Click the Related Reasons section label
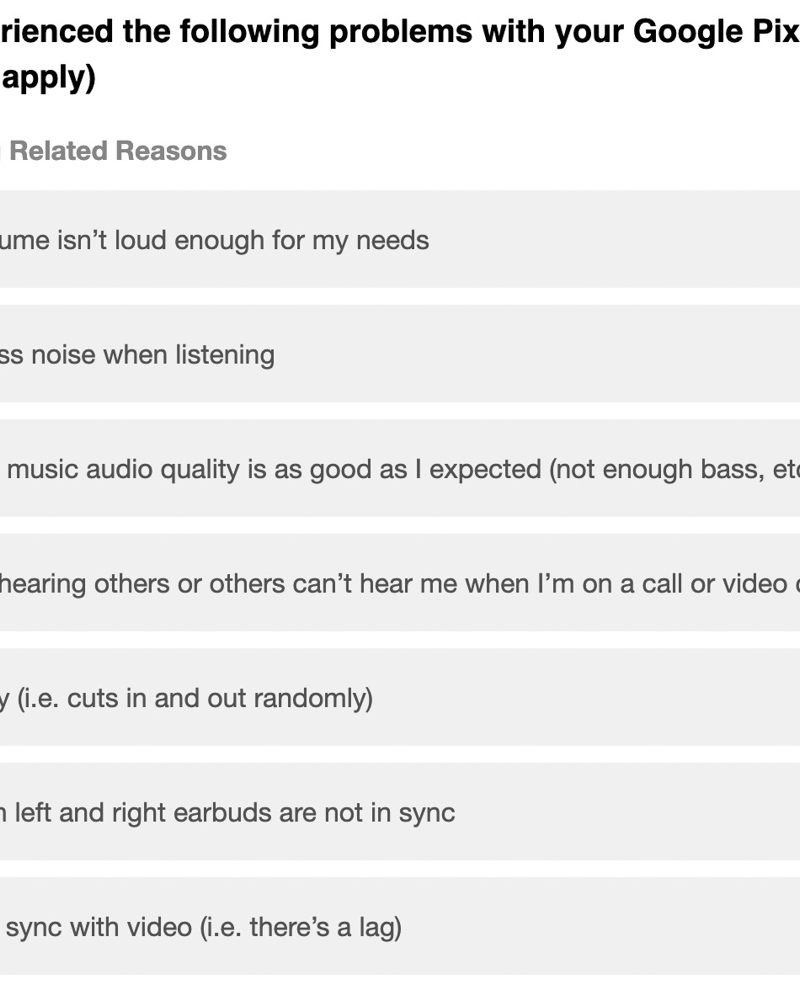Viewport: 800px width, 990px height. click(x=117, y=151)
